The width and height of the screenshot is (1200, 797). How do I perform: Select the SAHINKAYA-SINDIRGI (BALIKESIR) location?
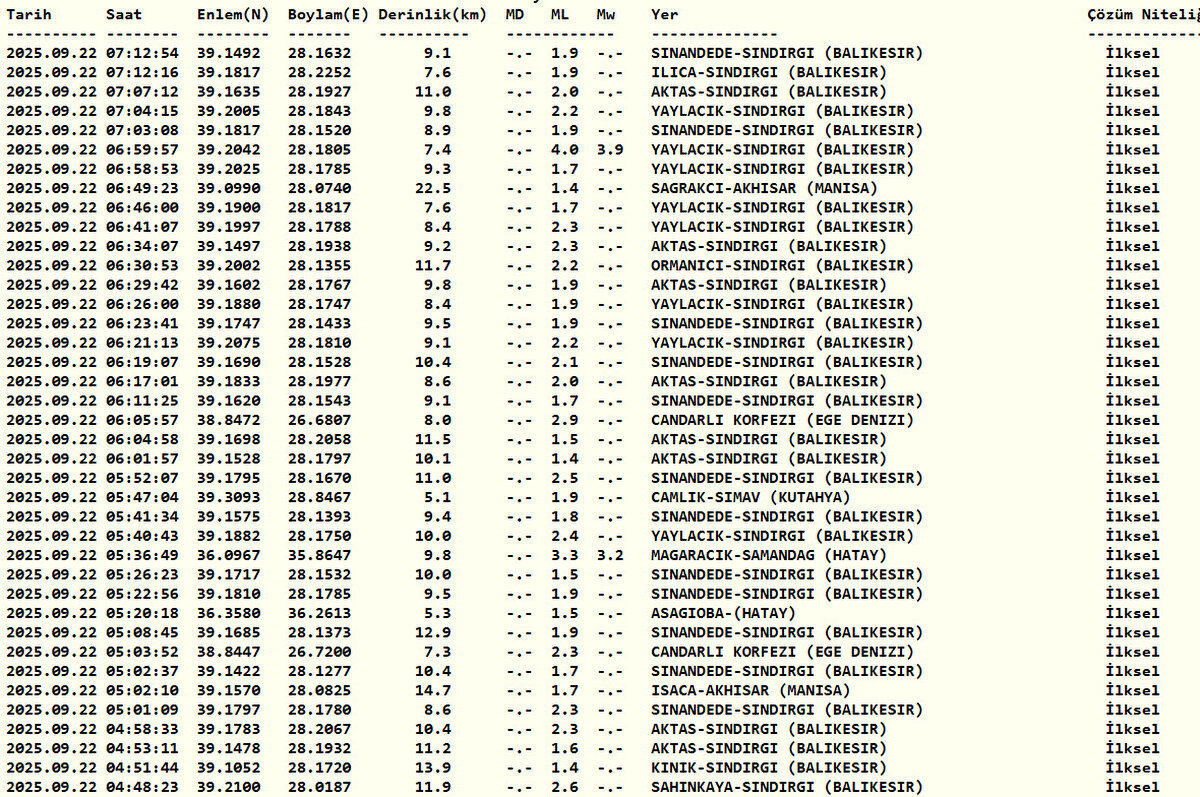point(786,787)
